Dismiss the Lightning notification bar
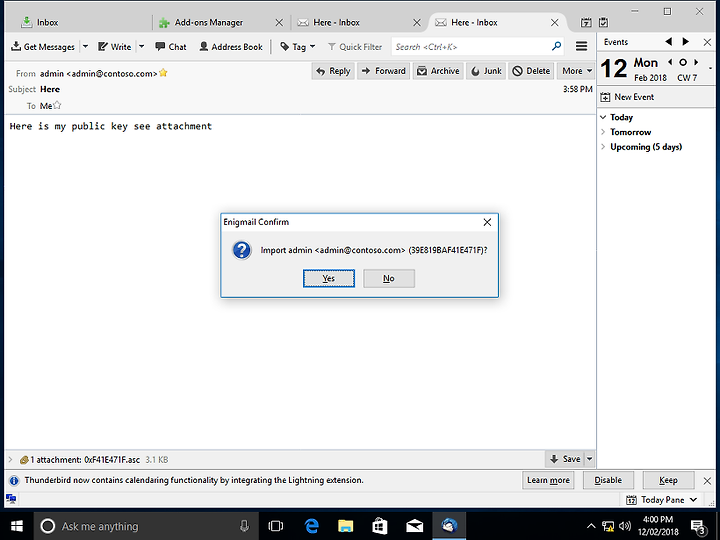 [707, 481]
